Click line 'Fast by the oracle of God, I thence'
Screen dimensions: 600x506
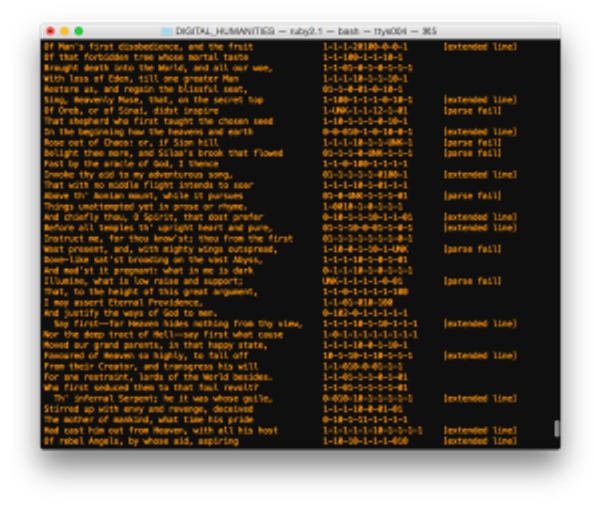131,164
